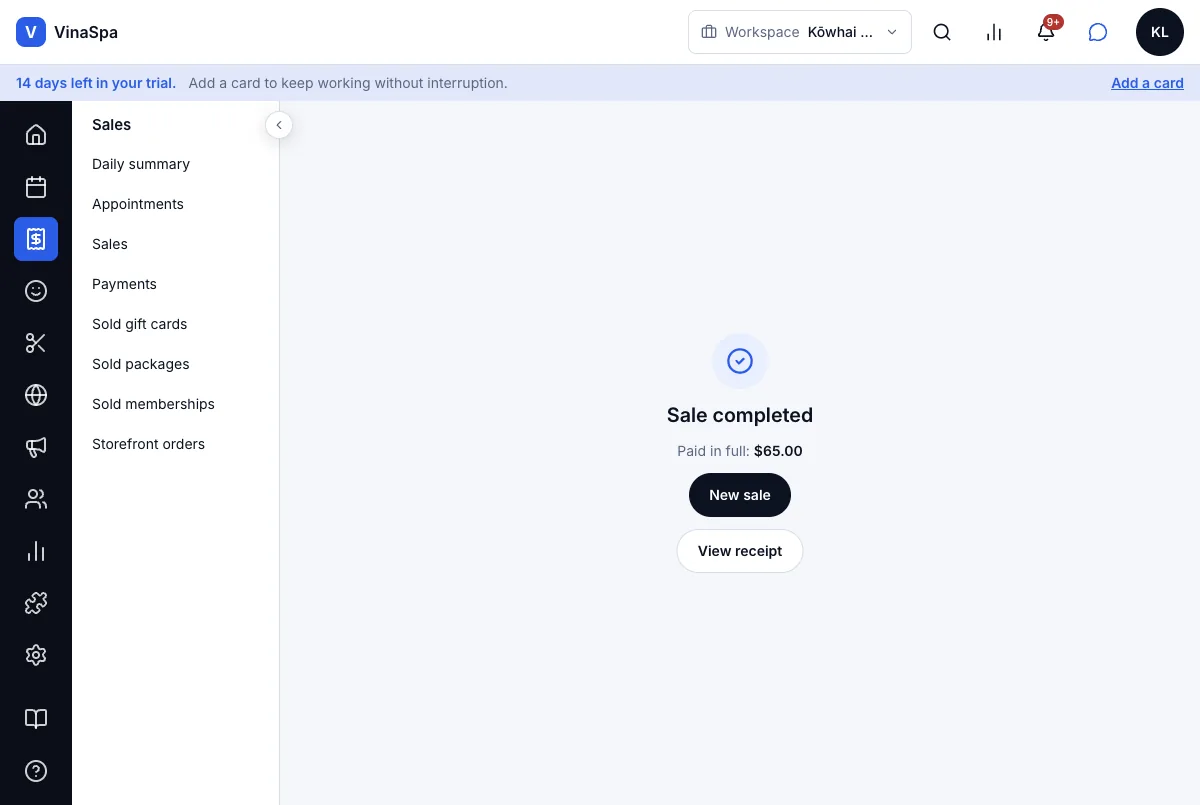Open the Calendar icon in sidebar

click(36, 187)
